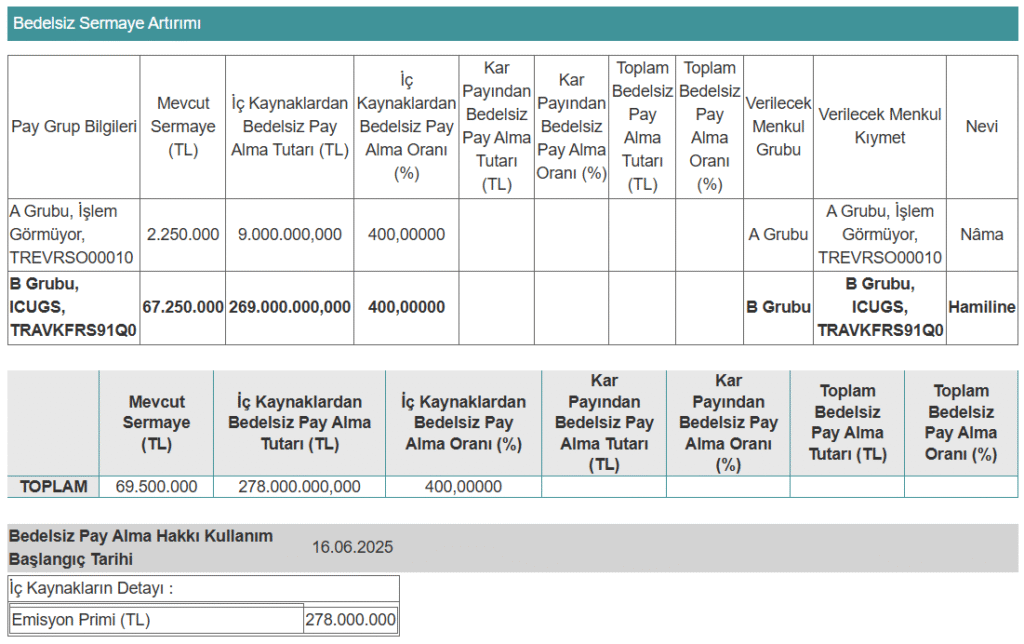Viewport: 1024px width, 644px height.
Task: Click the "Hamiline" cell
Action: pos(983,307)
